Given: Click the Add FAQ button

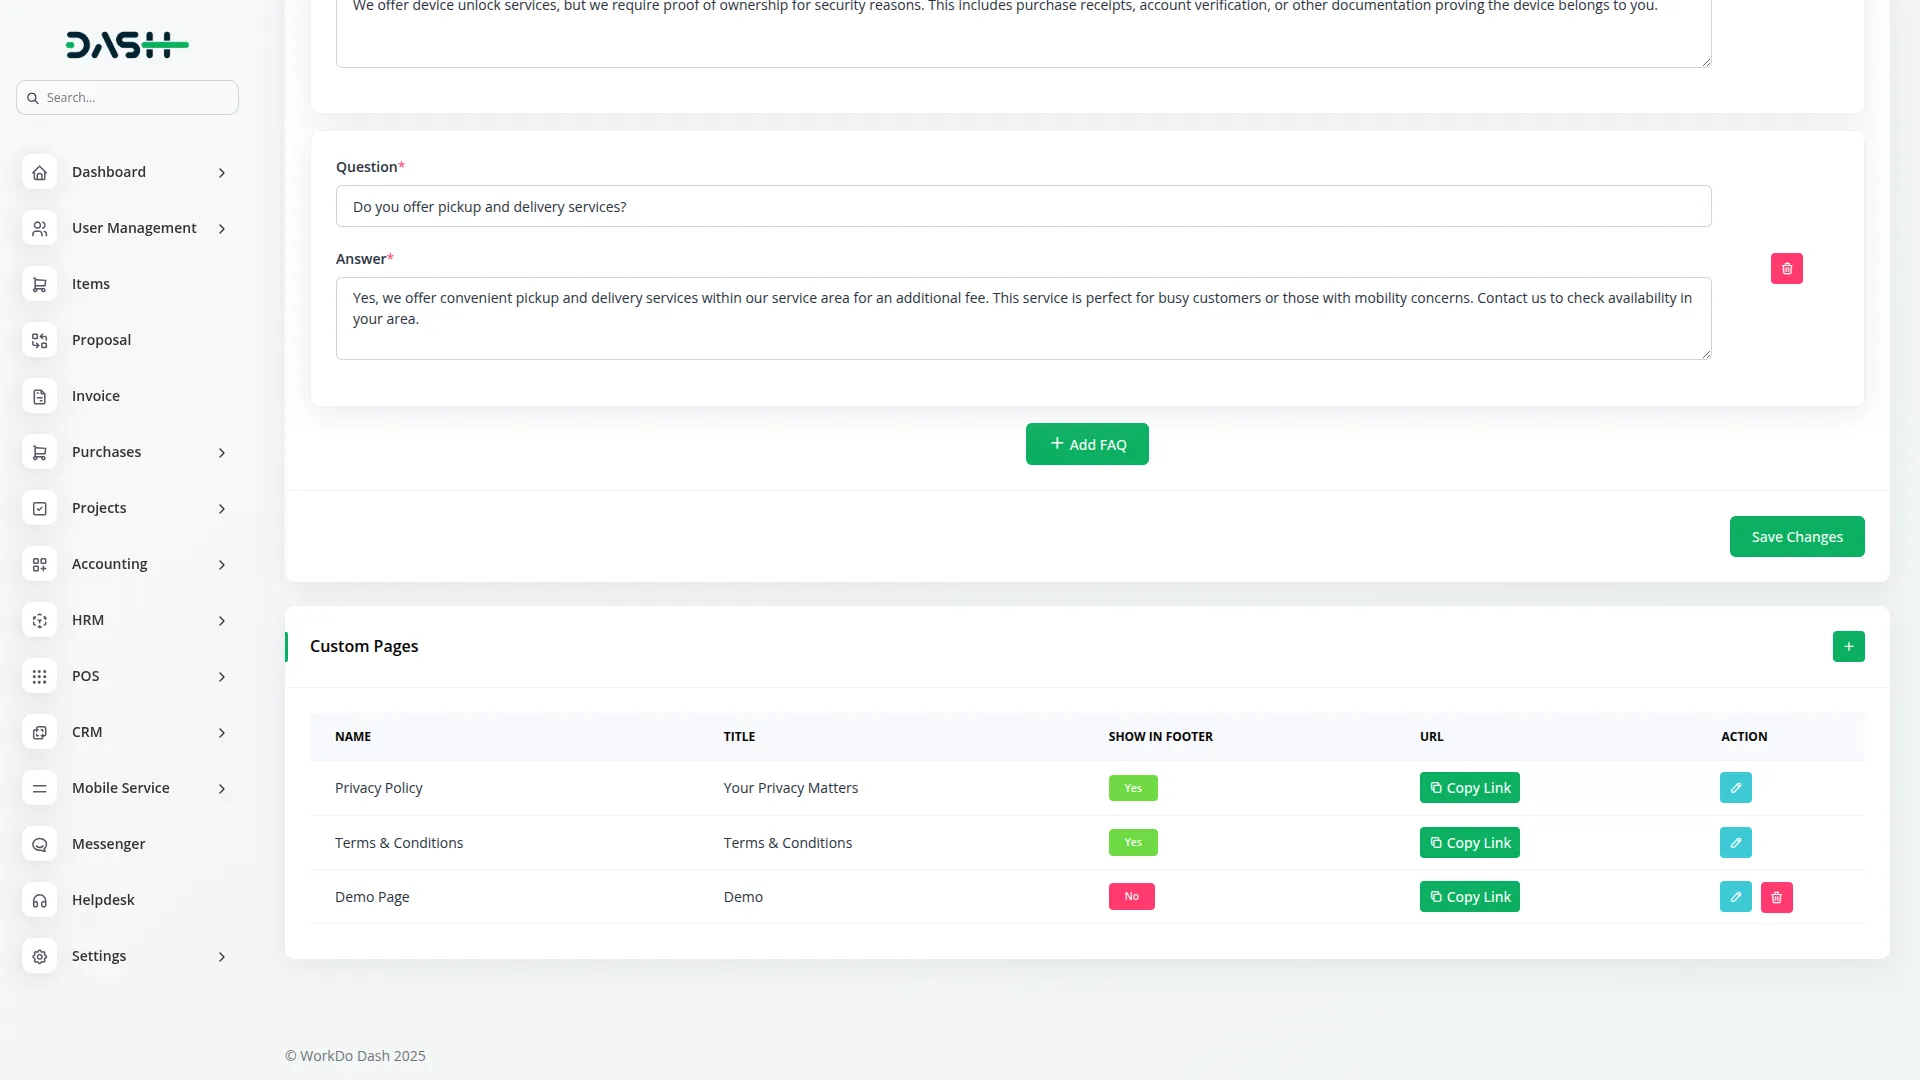Looking at the screenshot, I should pos(1087,443).
